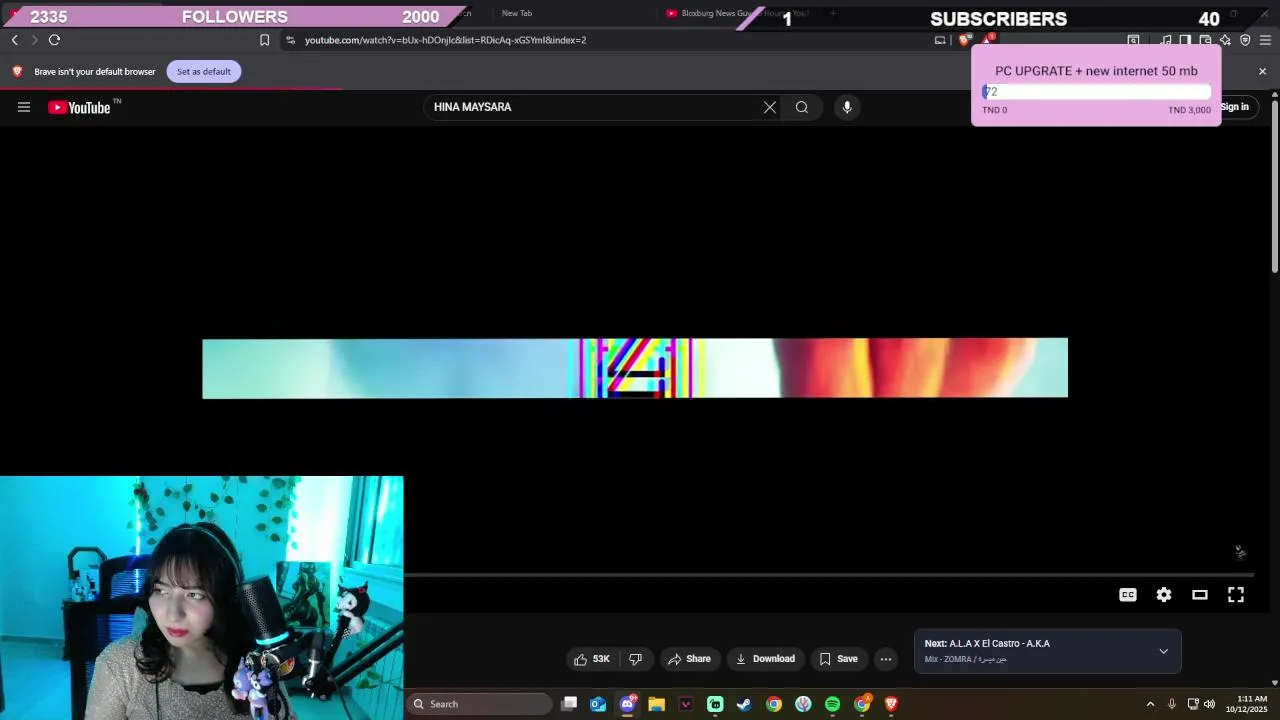Image resolution: width=1280 pixels, height=720 pixels.
Task: Open media control music note icon
Action: [x=1166, y=40]
